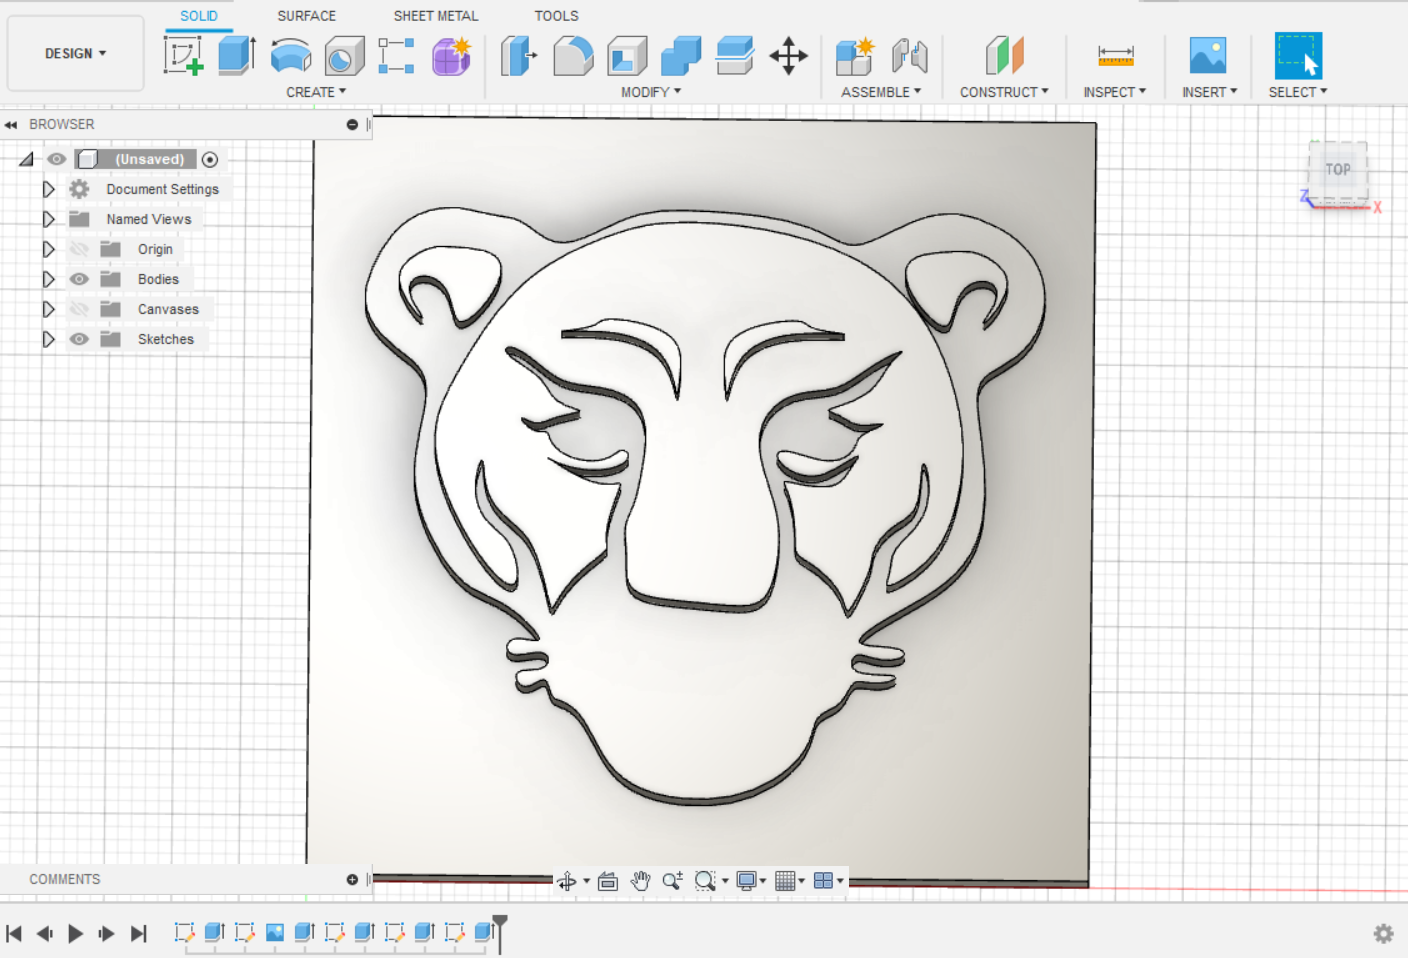Switch to the SHEET METAL tab
The image size is (1408, 958).
[436, 16]
